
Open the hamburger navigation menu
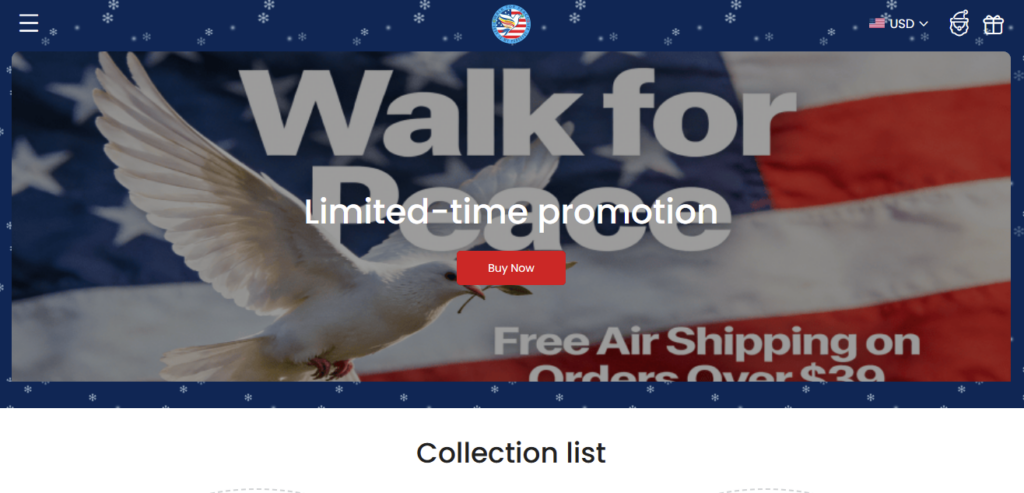[29, 24]
